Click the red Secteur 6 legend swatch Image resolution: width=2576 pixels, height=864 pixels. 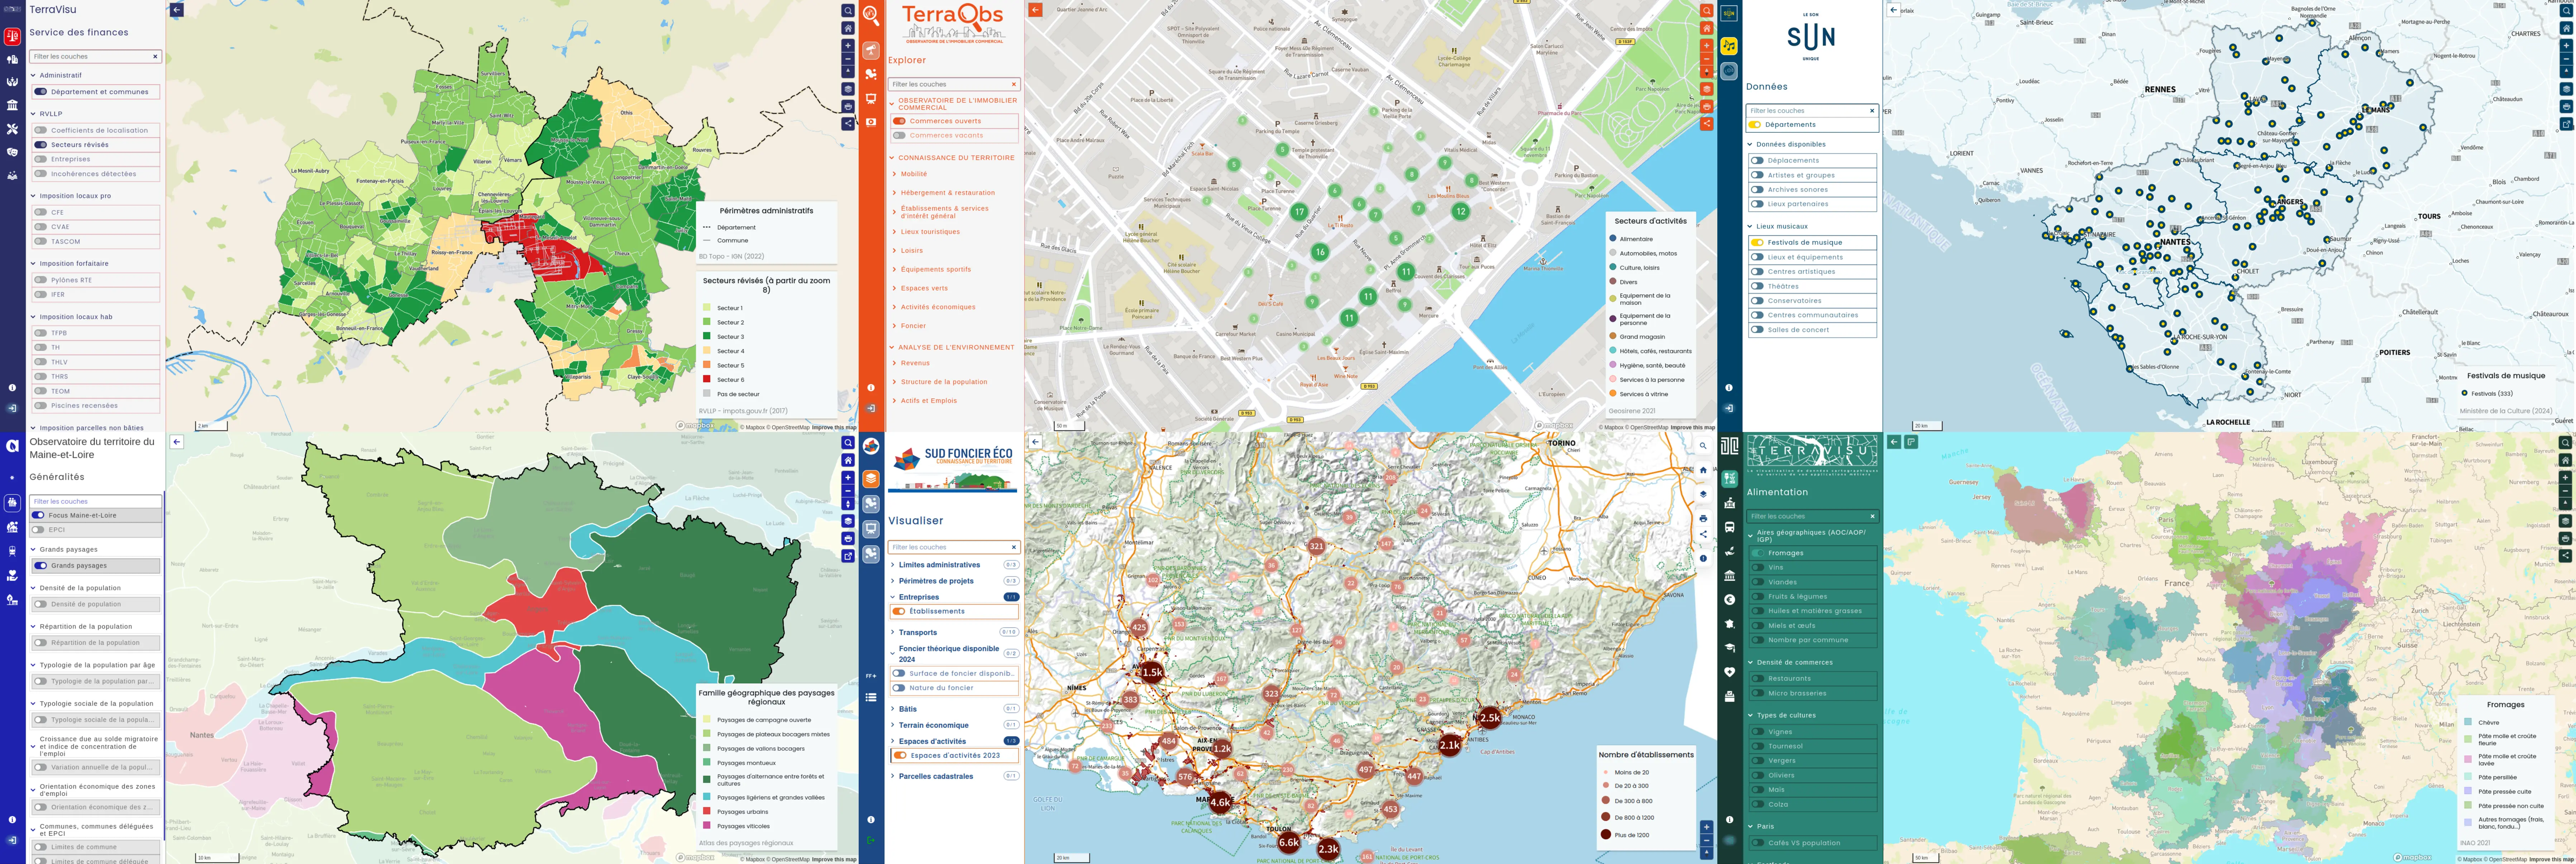coord(707,379)
